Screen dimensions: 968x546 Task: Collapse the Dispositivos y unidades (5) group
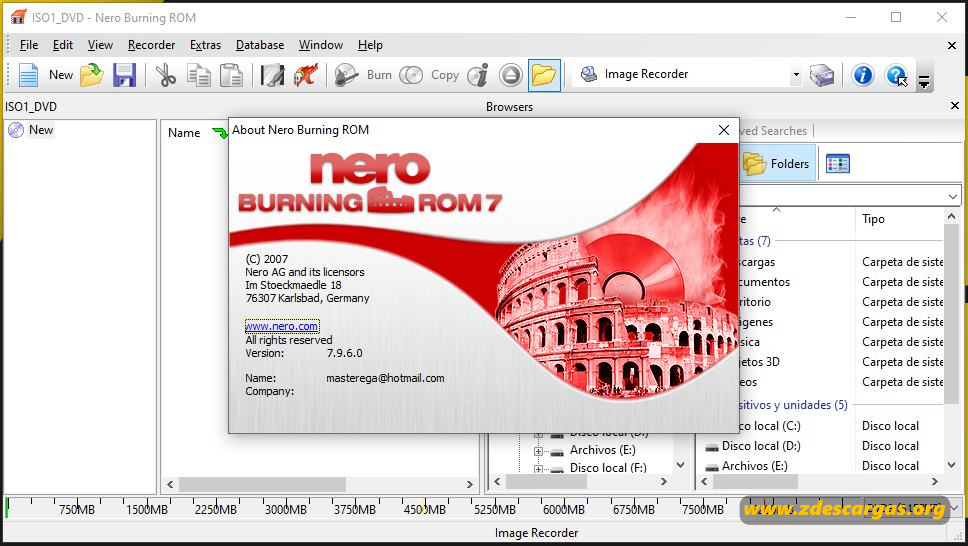pyautogui.click(x=793, y=405)
